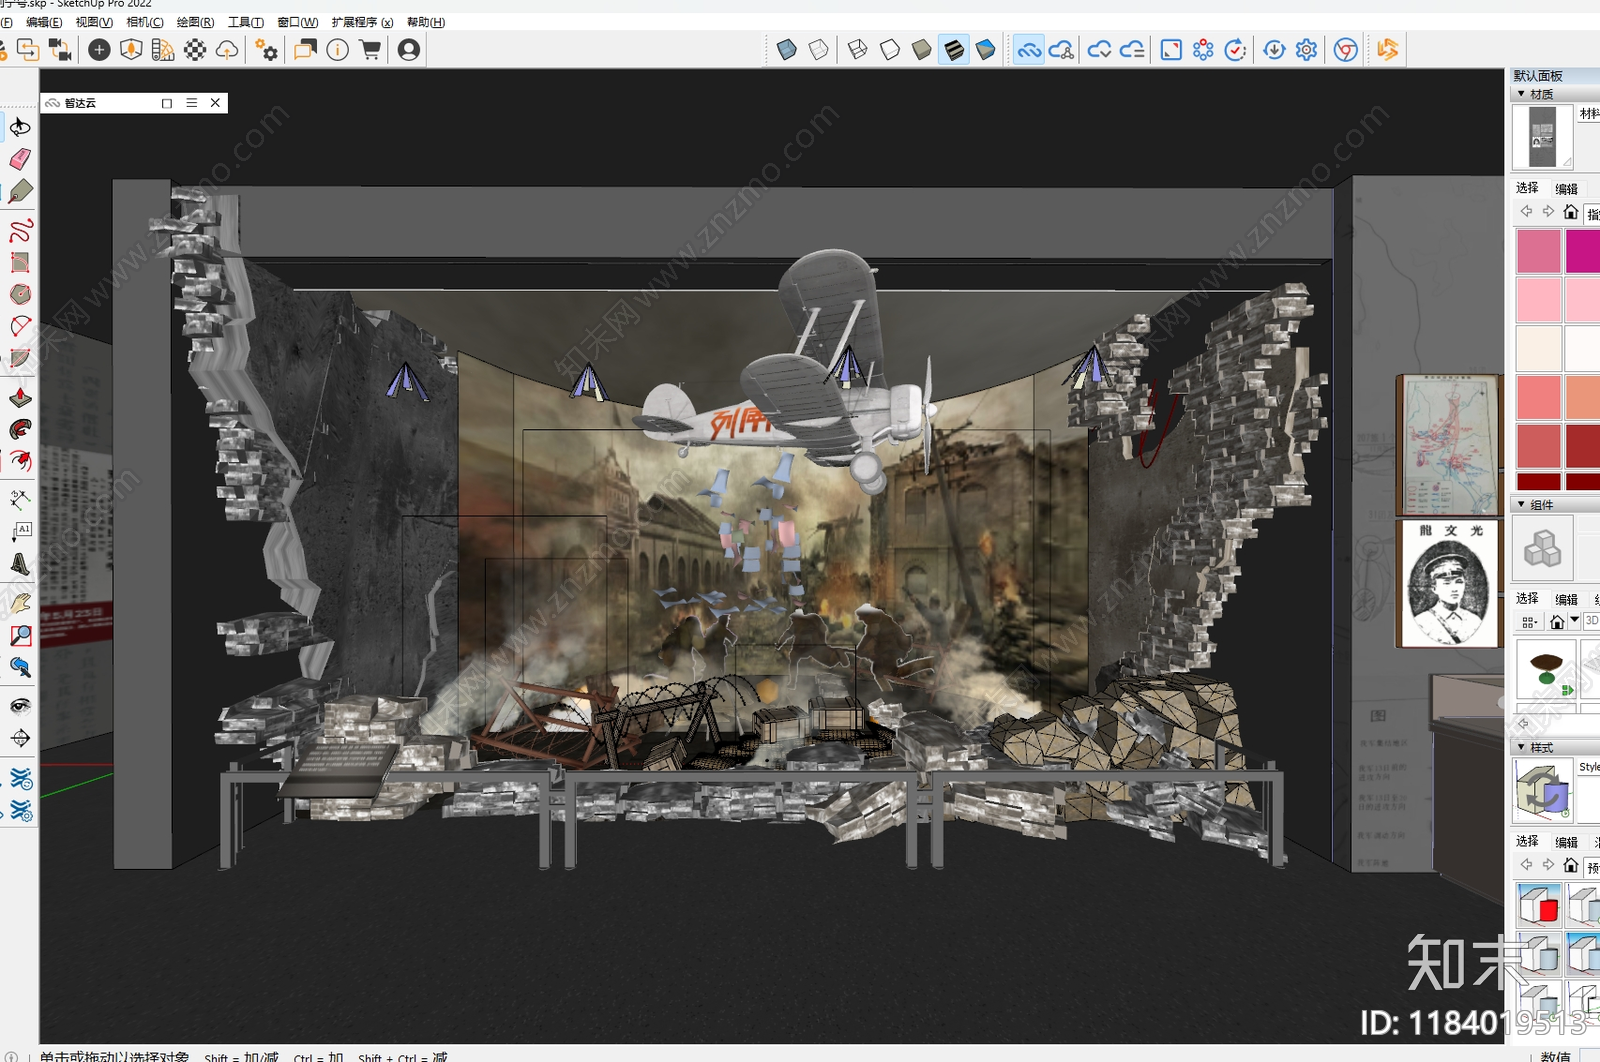The image size is (1600, 1062).
Task: Pick the salmon coral material swatch
Action: coord(1538,397)
